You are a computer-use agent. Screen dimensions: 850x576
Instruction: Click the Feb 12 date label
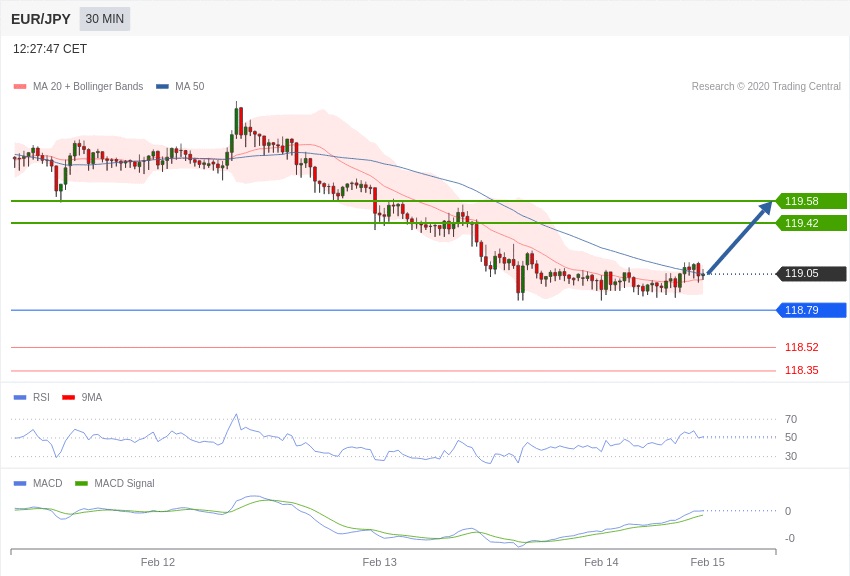158,562
